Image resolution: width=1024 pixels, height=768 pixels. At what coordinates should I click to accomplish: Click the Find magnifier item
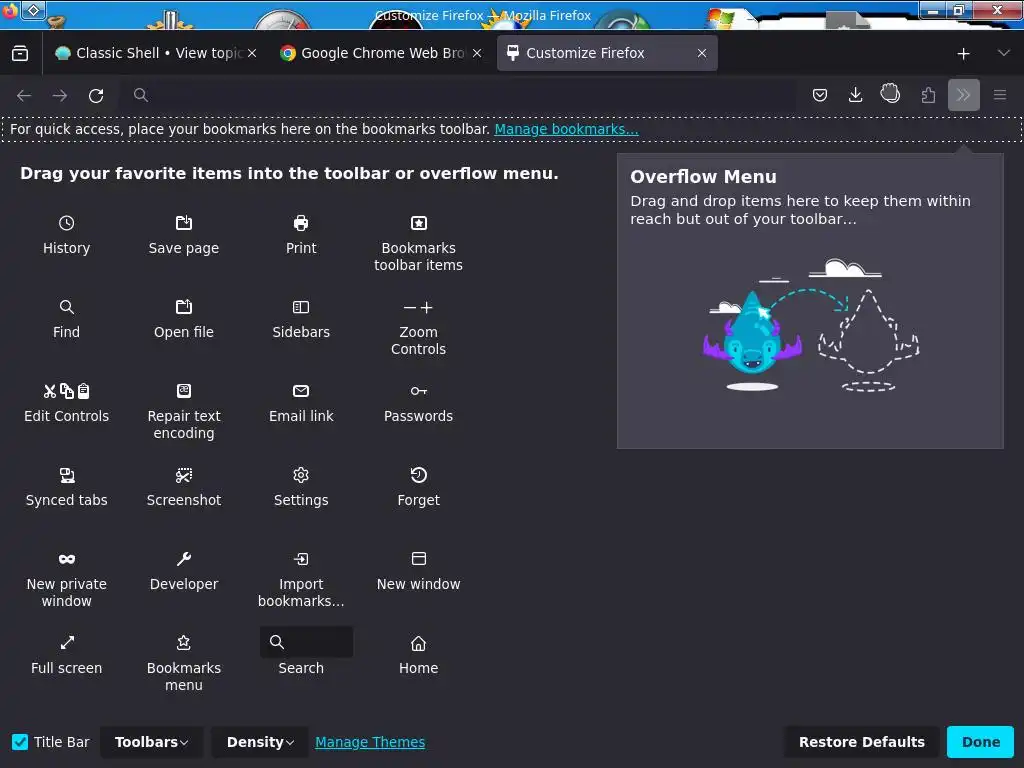pos(67,307)
